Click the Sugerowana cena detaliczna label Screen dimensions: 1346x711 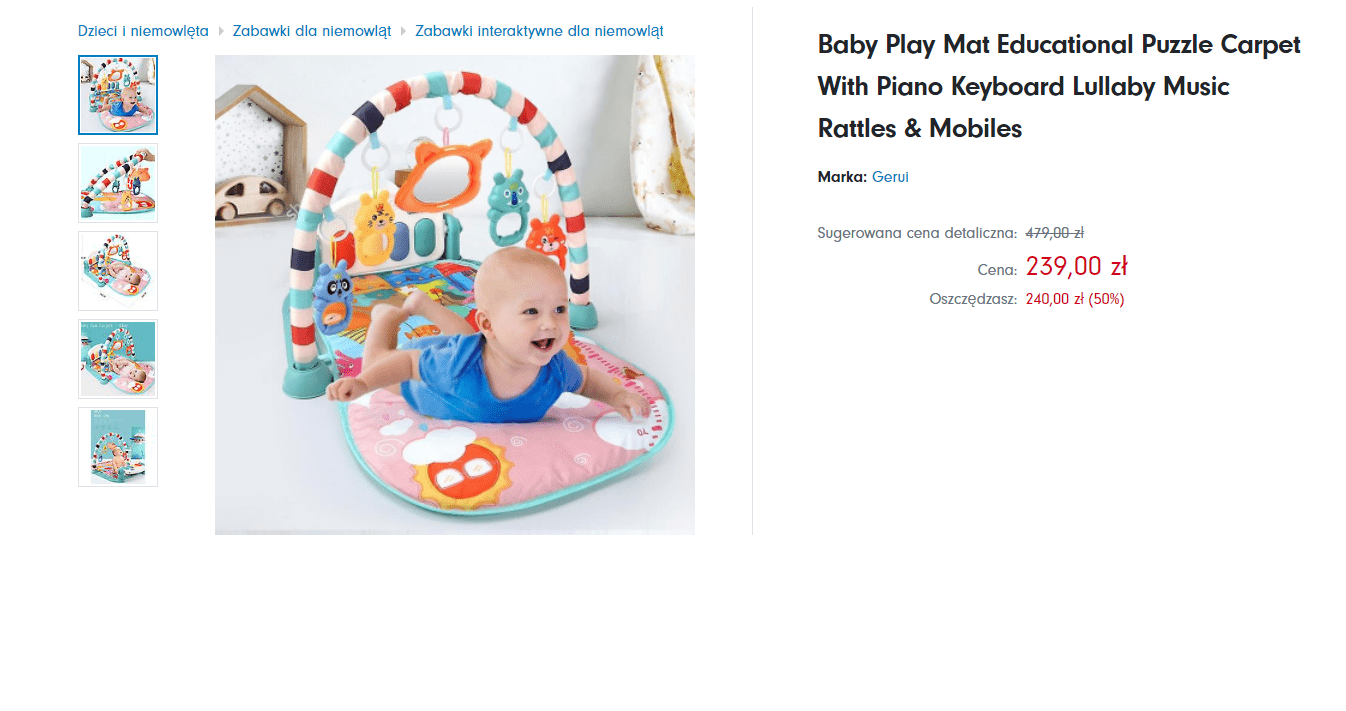pyautogui.click(x=917, y=233)
